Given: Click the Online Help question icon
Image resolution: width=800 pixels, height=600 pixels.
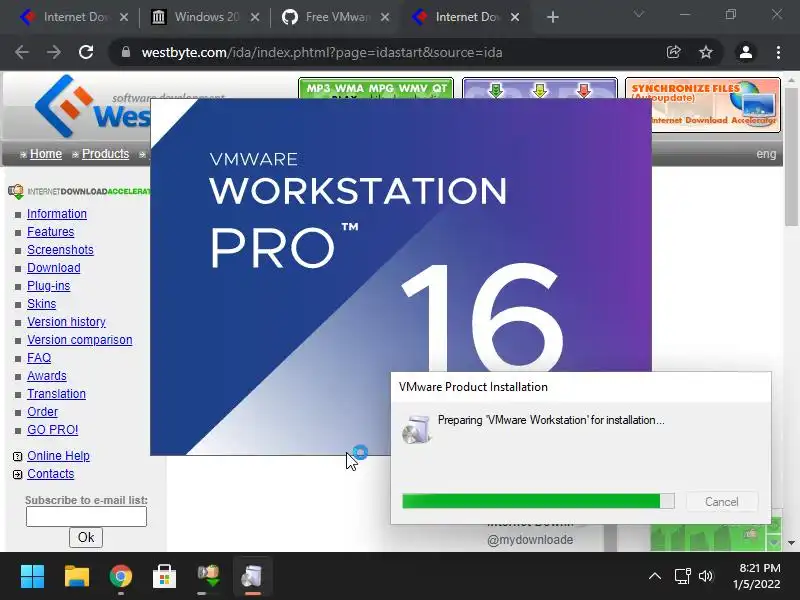Looking at the screenshot, I should click(17, 457).
